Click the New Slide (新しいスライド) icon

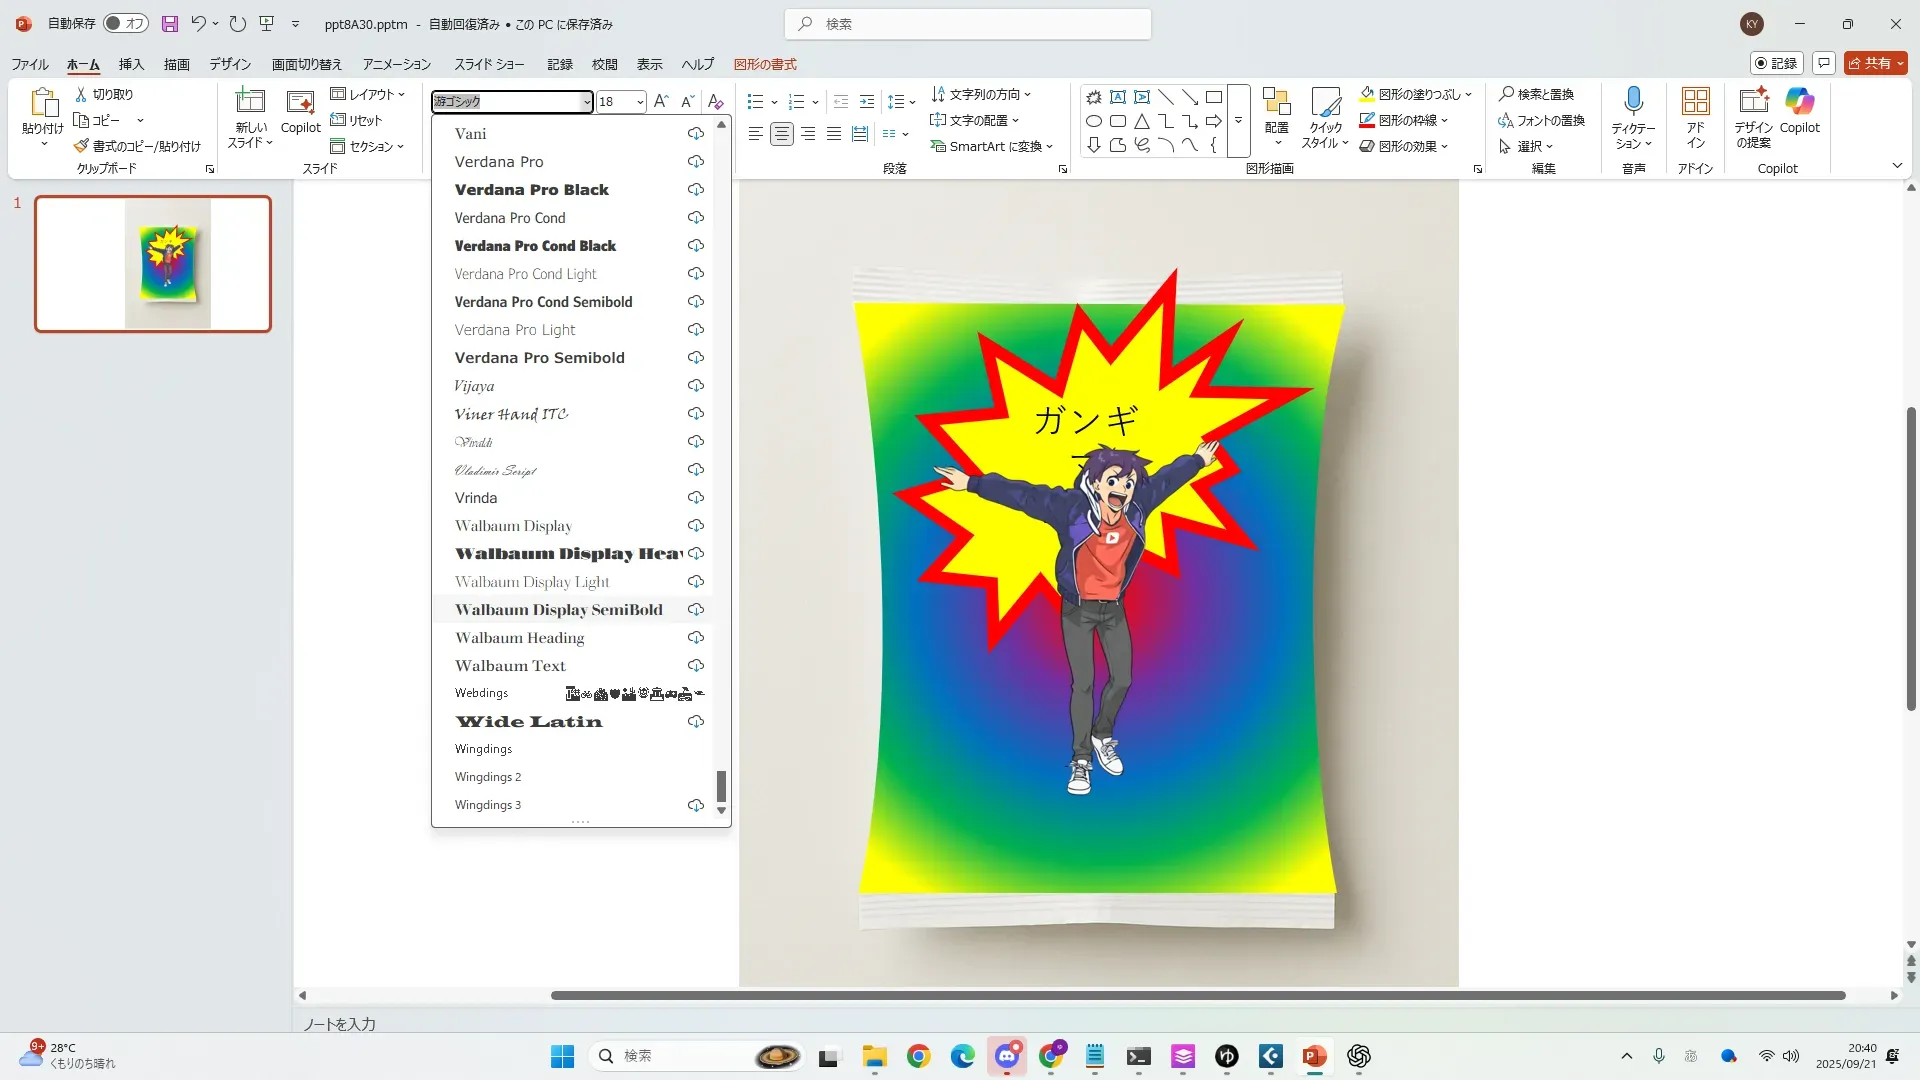tap(250, 102)
